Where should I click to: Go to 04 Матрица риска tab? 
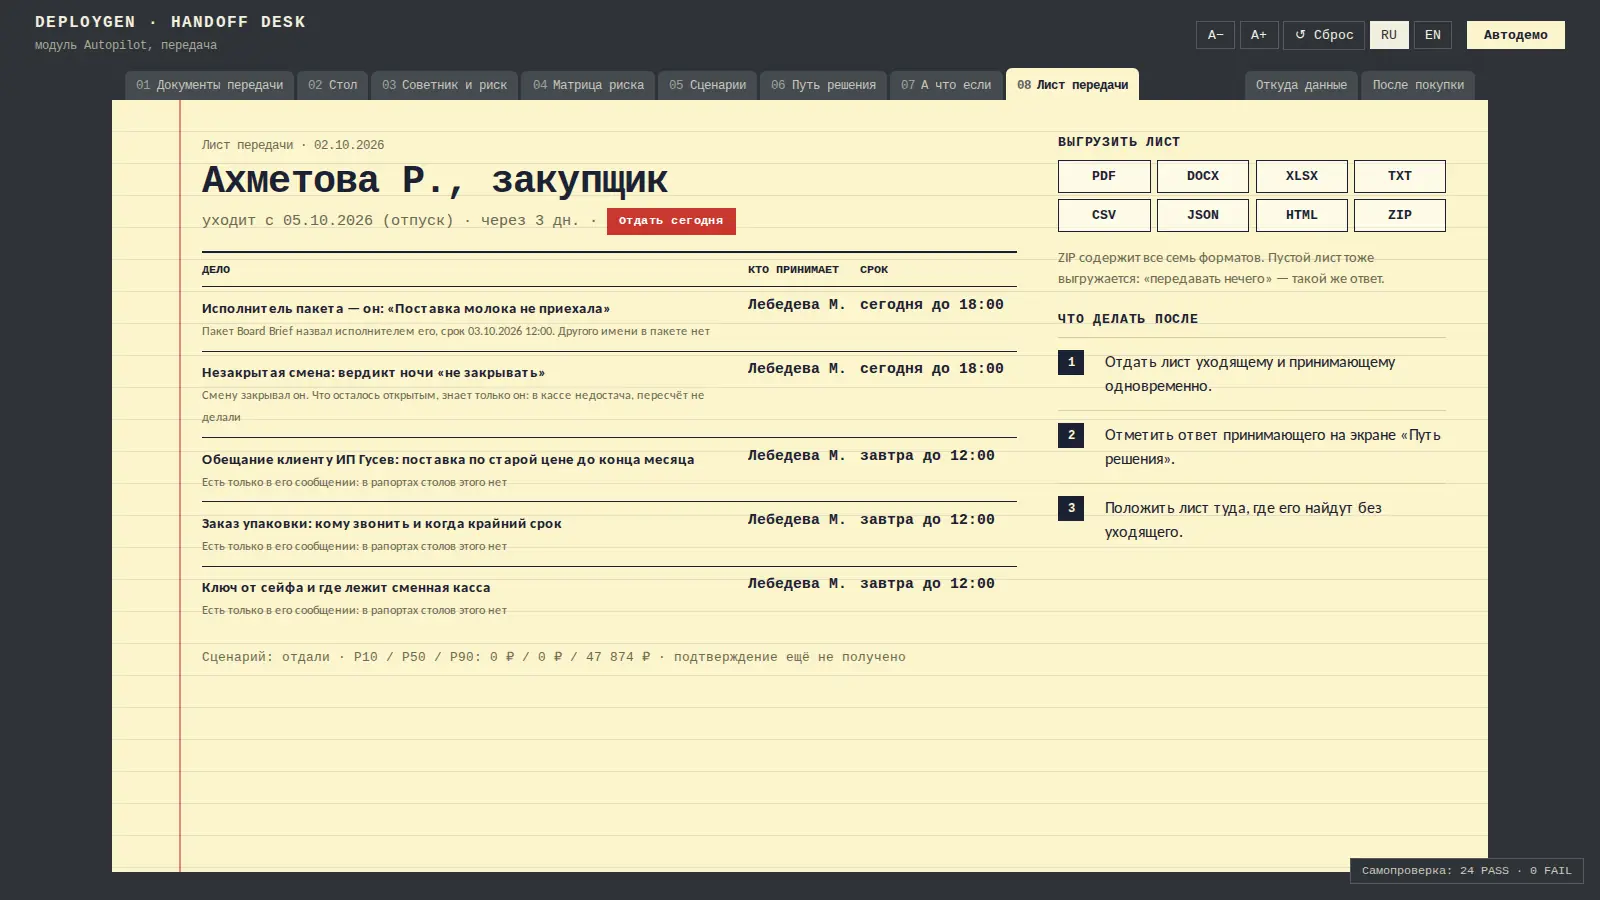click(x=589, y=85)
